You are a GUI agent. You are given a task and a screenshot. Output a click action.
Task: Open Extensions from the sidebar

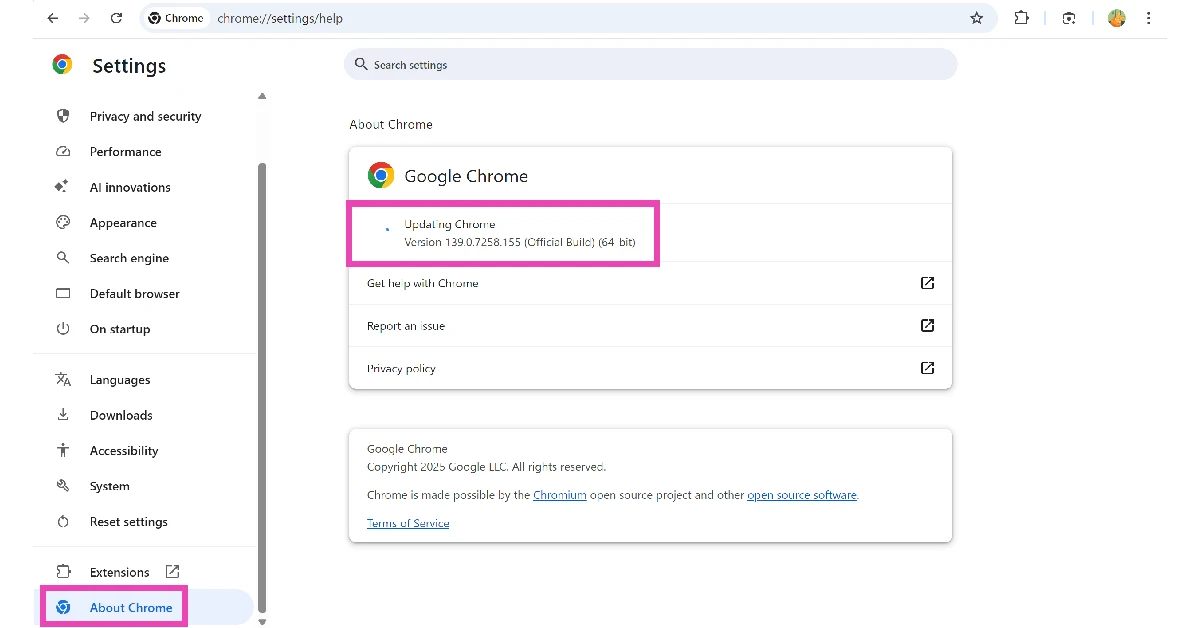click(x=119, y=572)
